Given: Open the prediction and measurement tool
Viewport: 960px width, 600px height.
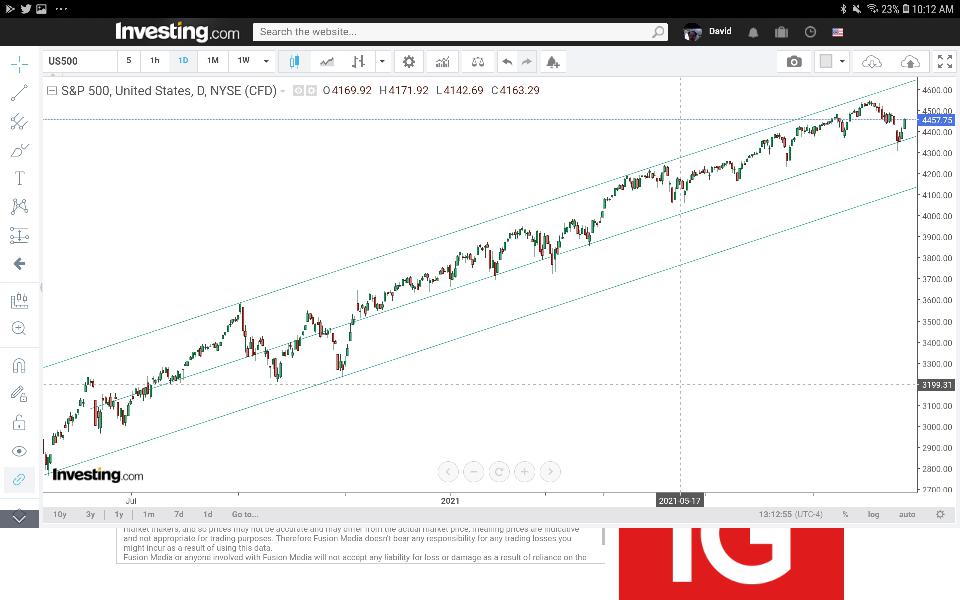Looking at the screenshot, I should point(19,235).
